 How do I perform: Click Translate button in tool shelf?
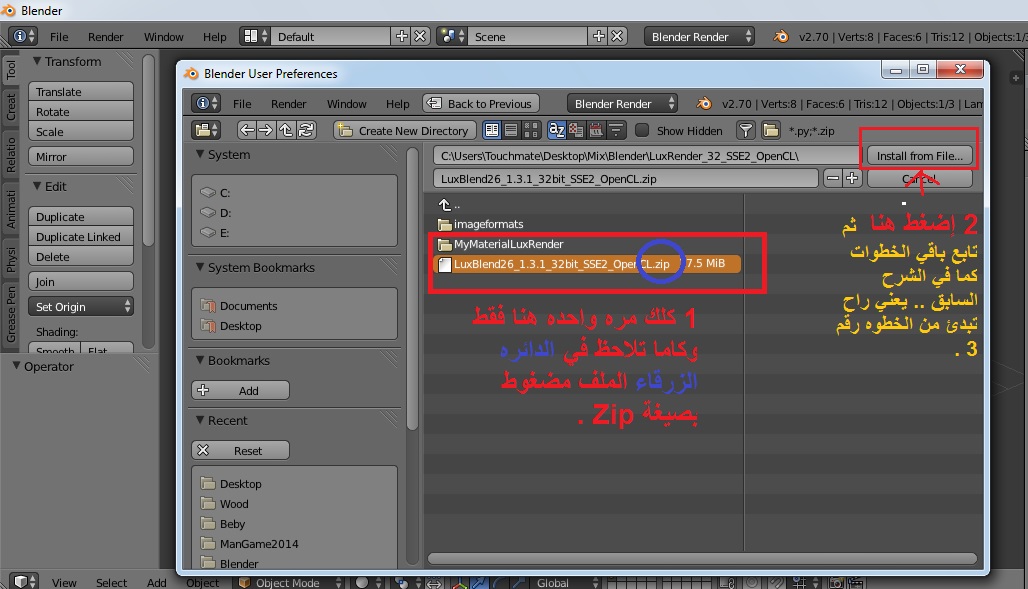point(81,92)
